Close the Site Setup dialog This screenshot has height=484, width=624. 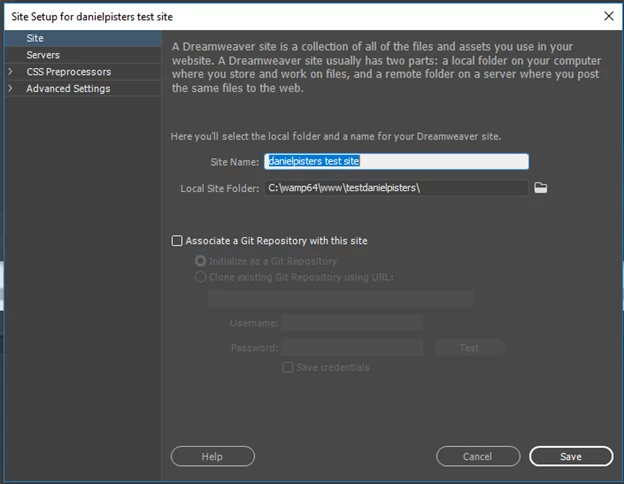(608, 16)
